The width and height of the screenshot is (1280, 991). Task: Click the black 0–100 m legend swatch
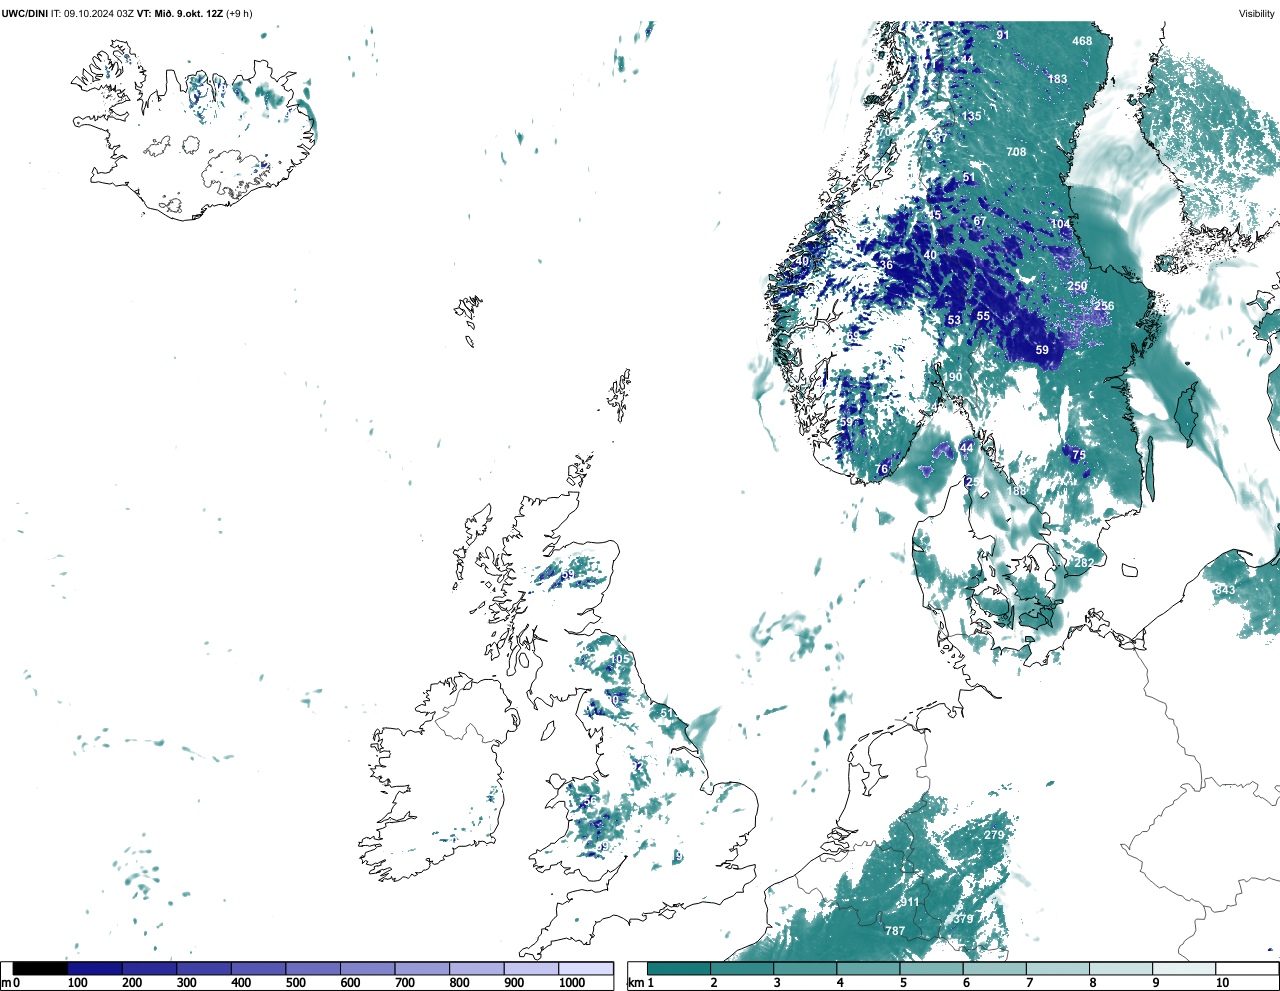[40, 969]
